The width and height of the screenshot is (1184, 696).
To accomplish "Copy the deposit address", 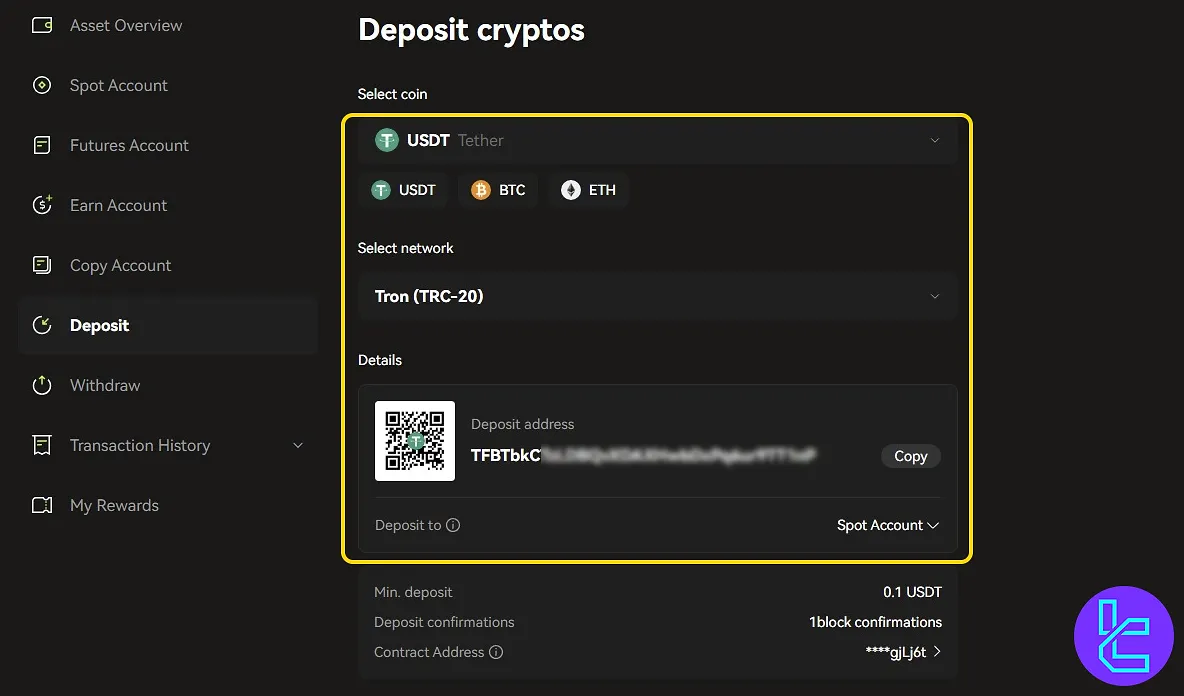I will click(911, 456).
